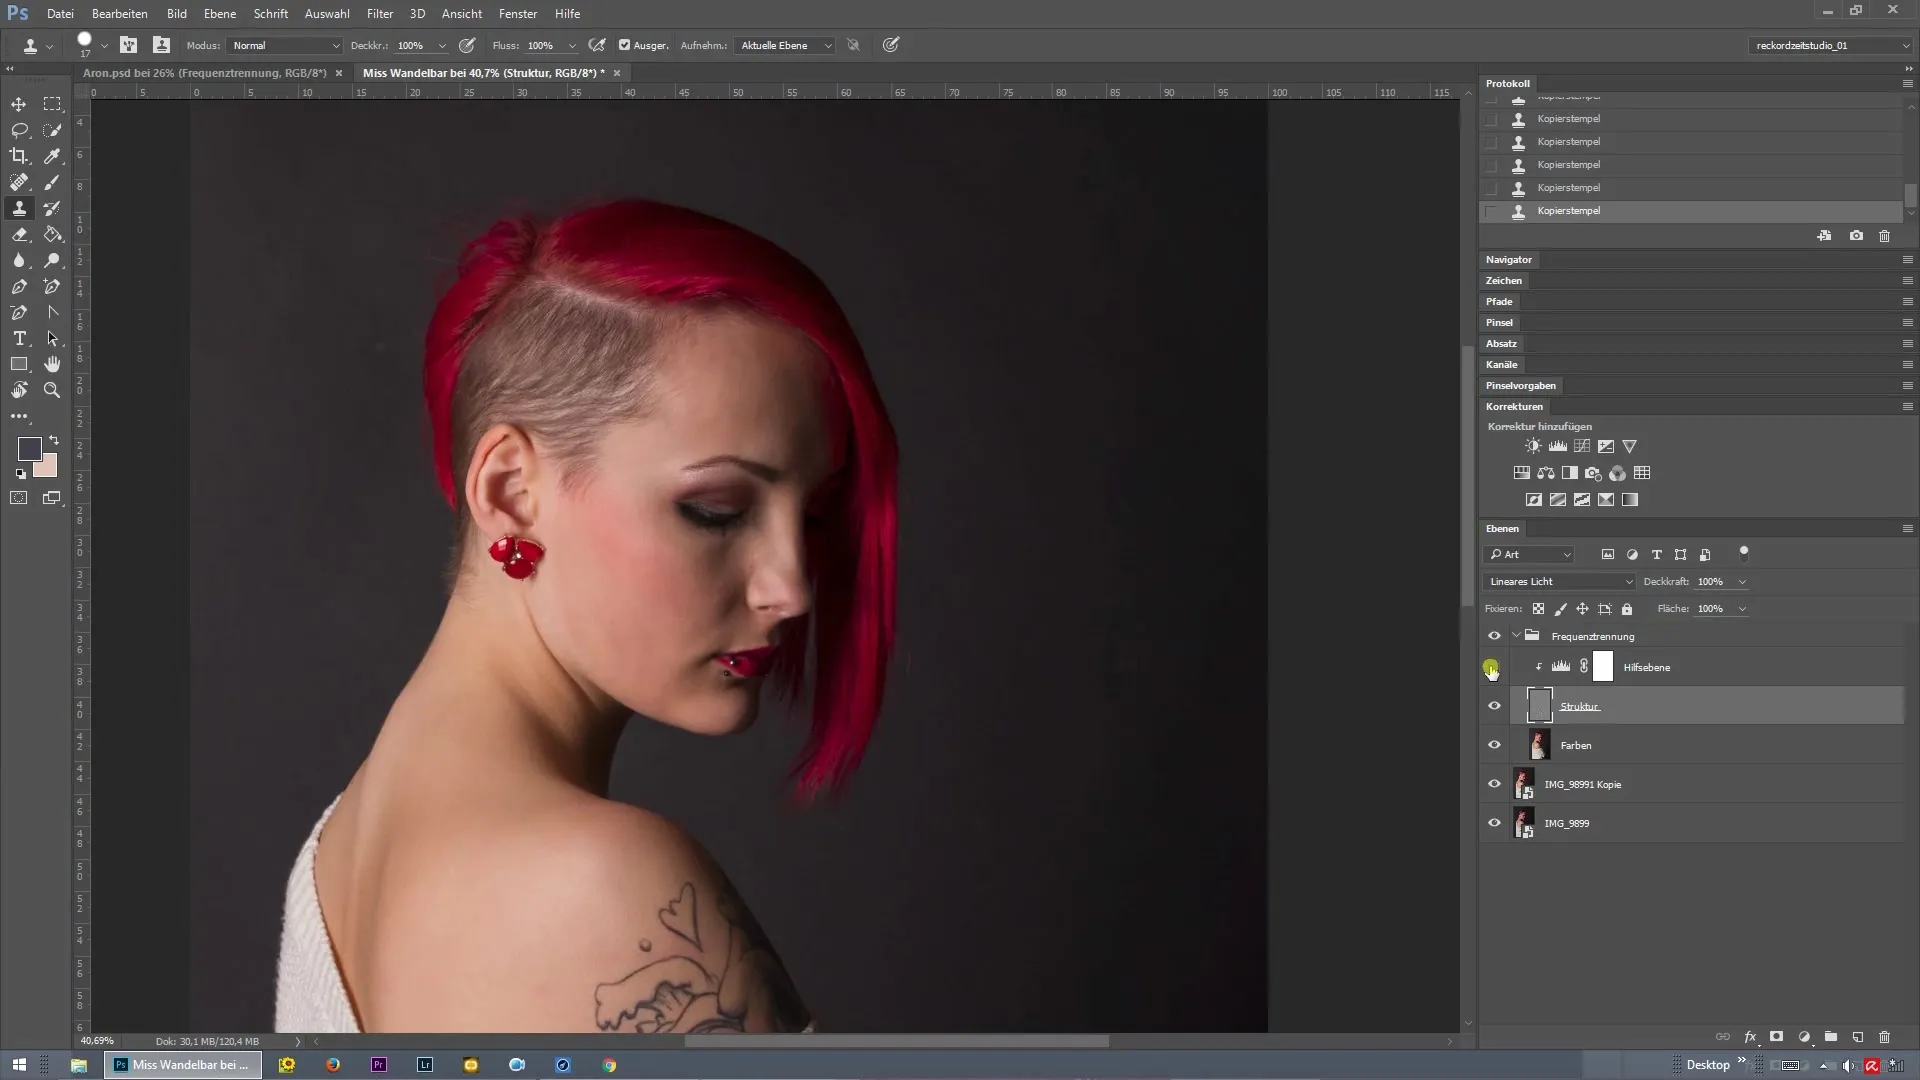This screenshot has height=1080, width=1920.
Task: Select the Clone Stamp tool
Action: 19,208
